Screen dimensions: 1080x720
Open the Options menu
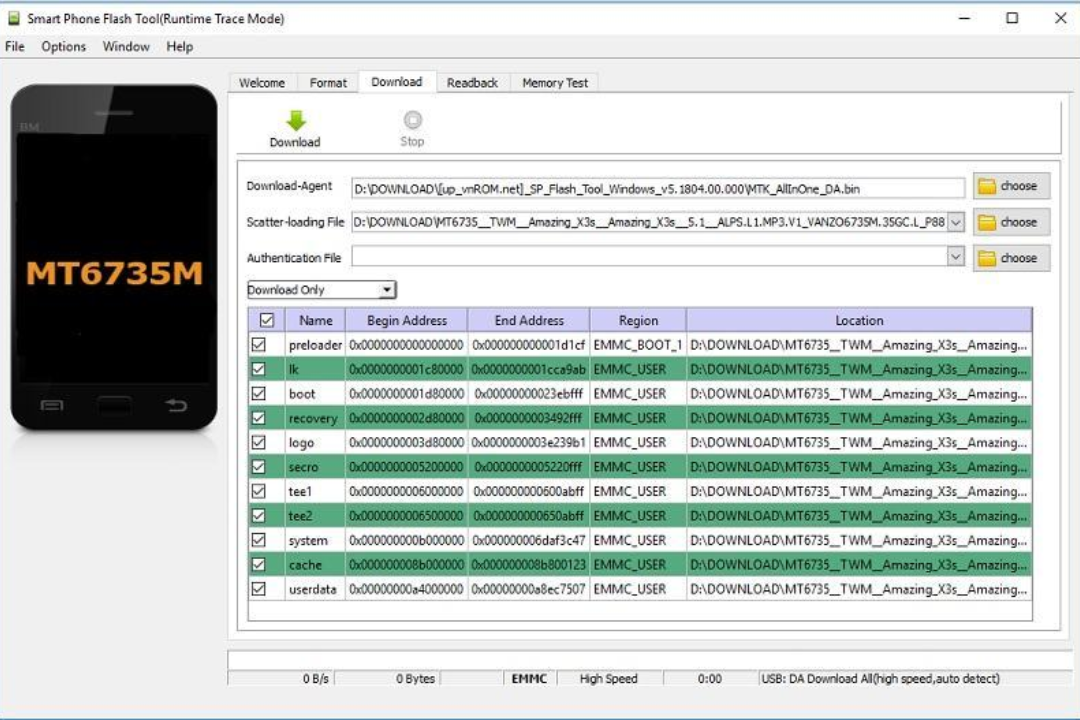tap(63, 47)
